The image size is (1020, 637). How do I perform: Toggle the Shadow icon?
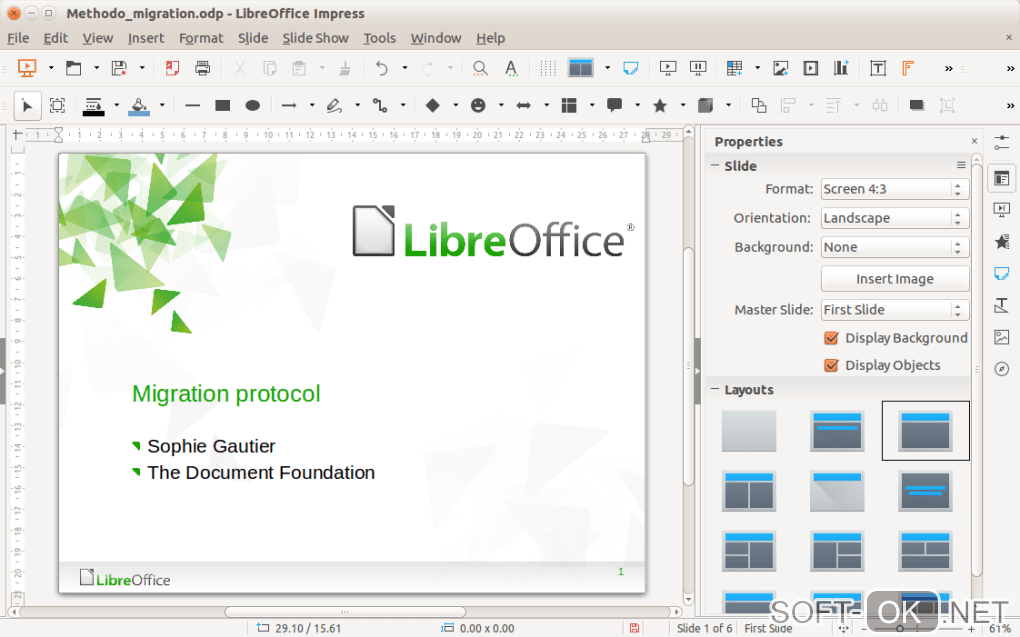point(917,105)
